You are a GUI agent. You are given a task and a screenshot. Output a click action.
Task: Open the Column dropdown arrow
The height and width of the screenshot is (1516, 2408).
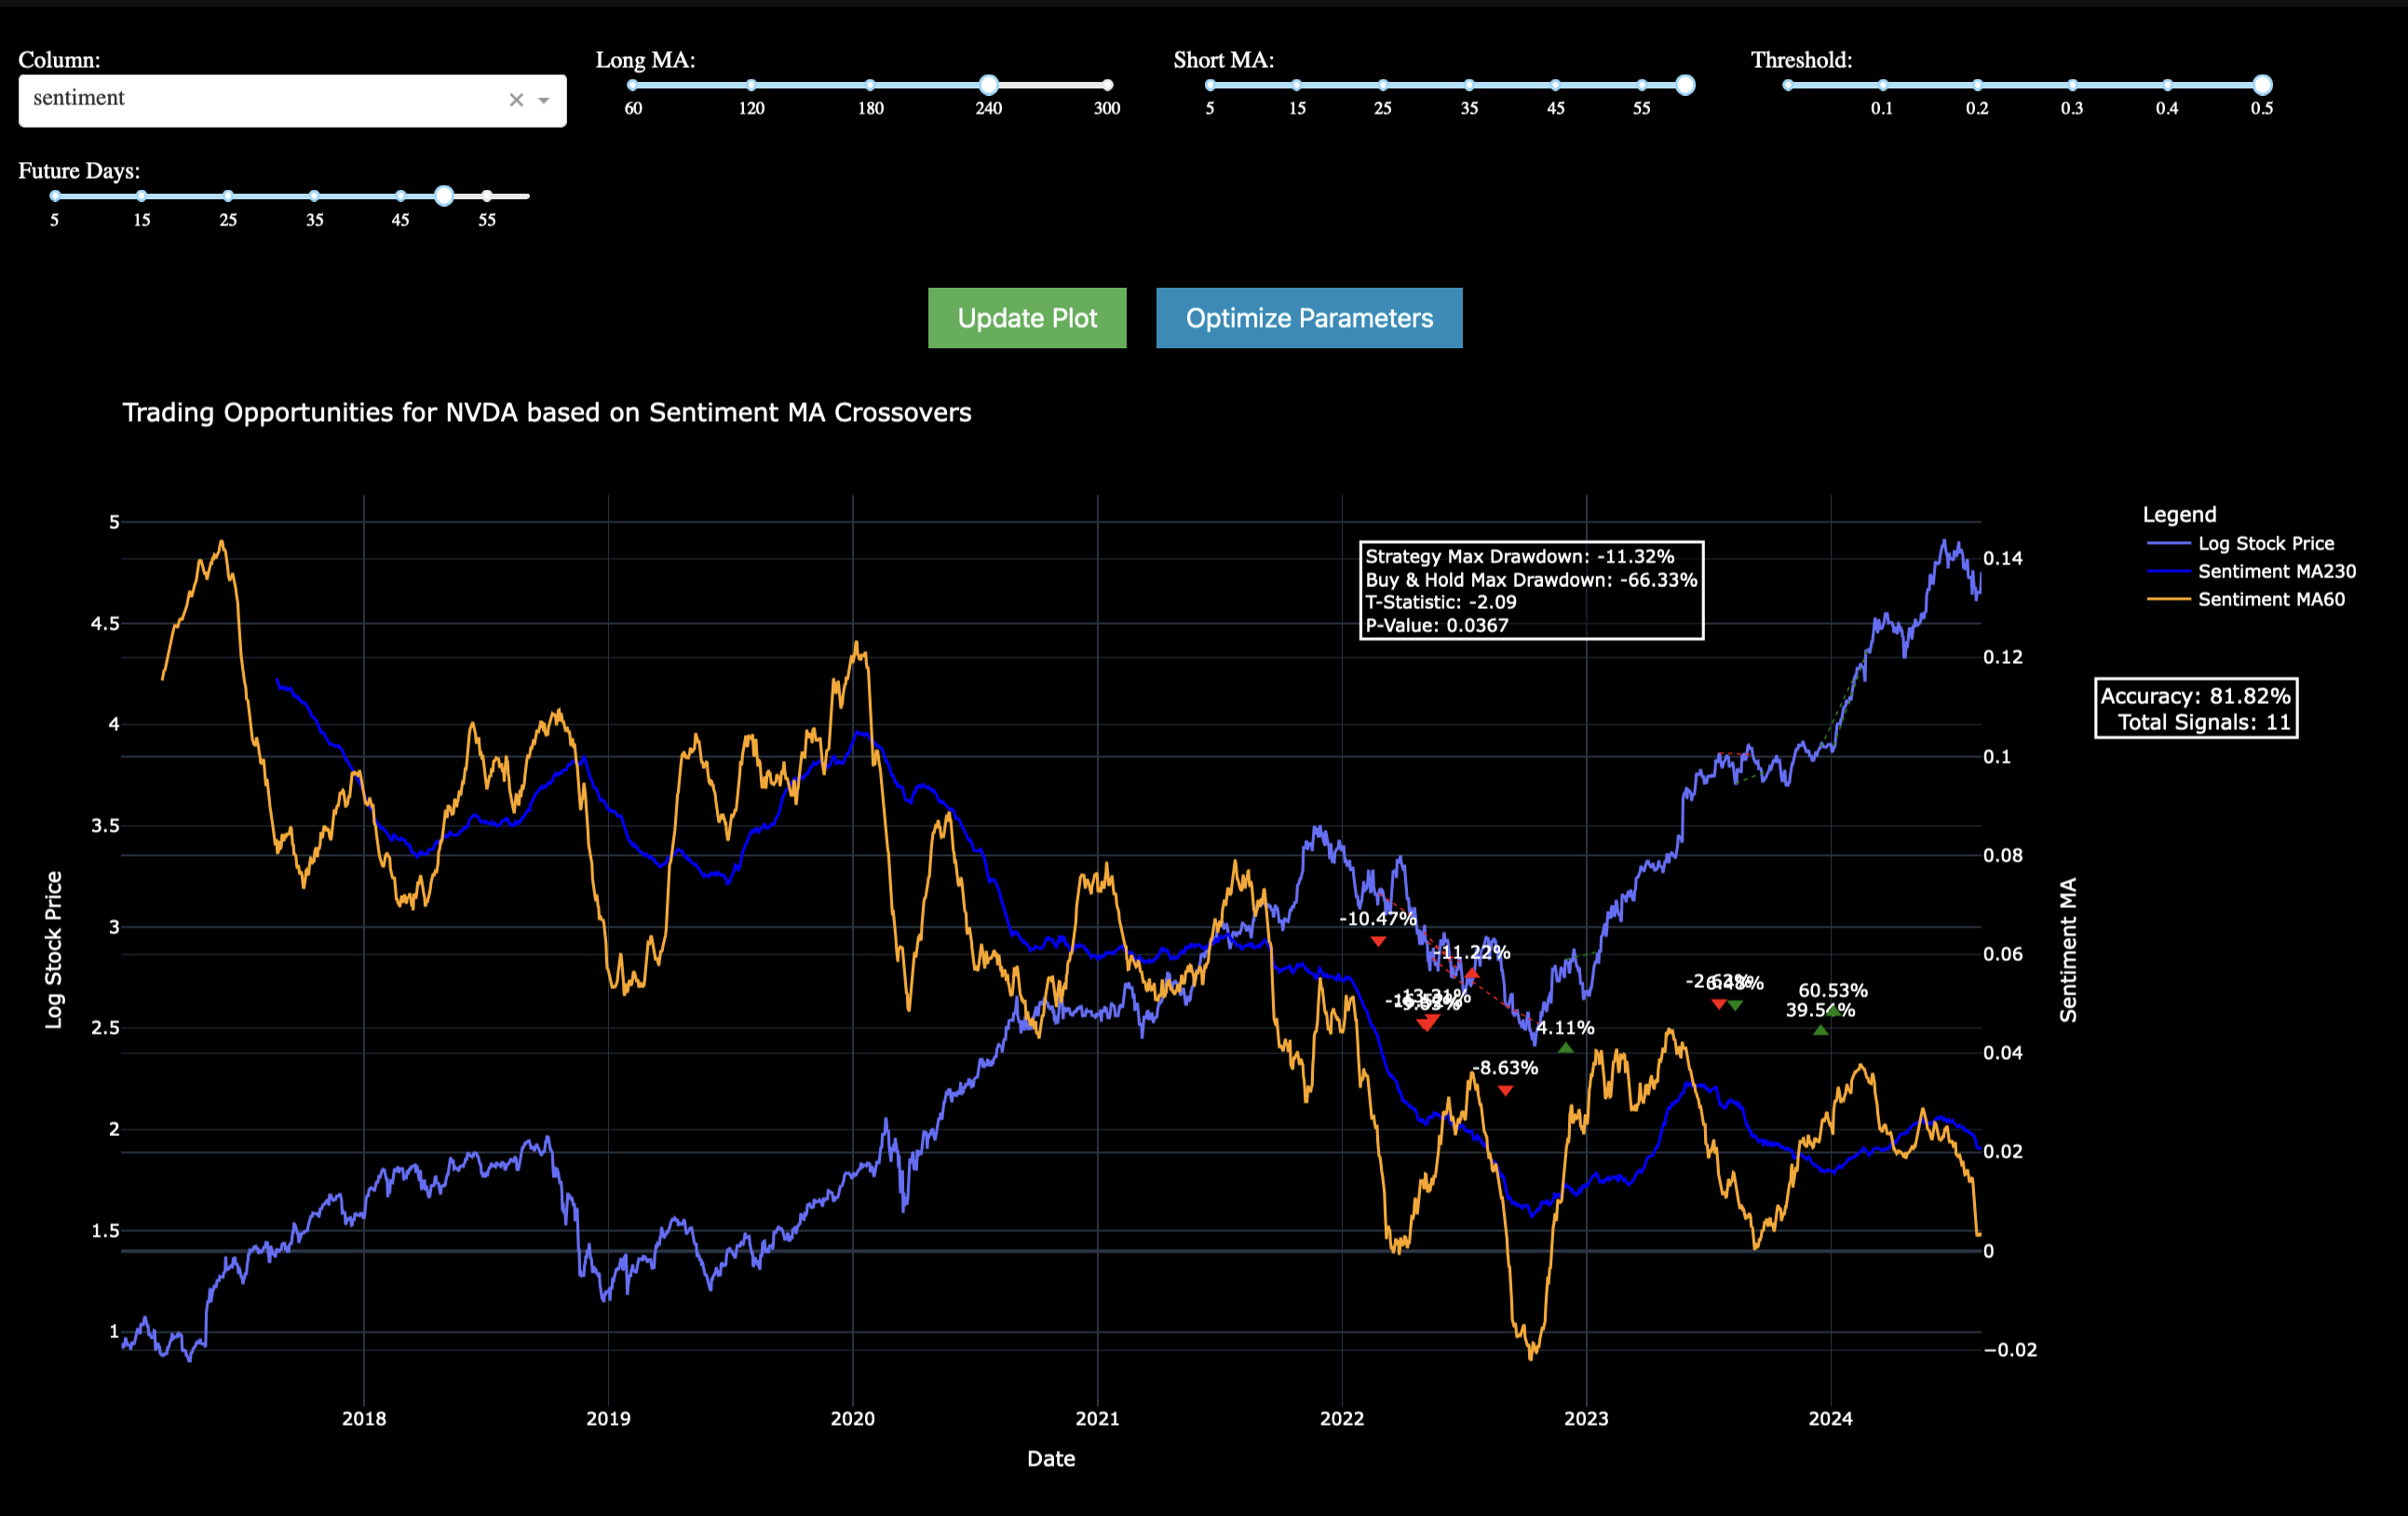(x=544, y=100)
